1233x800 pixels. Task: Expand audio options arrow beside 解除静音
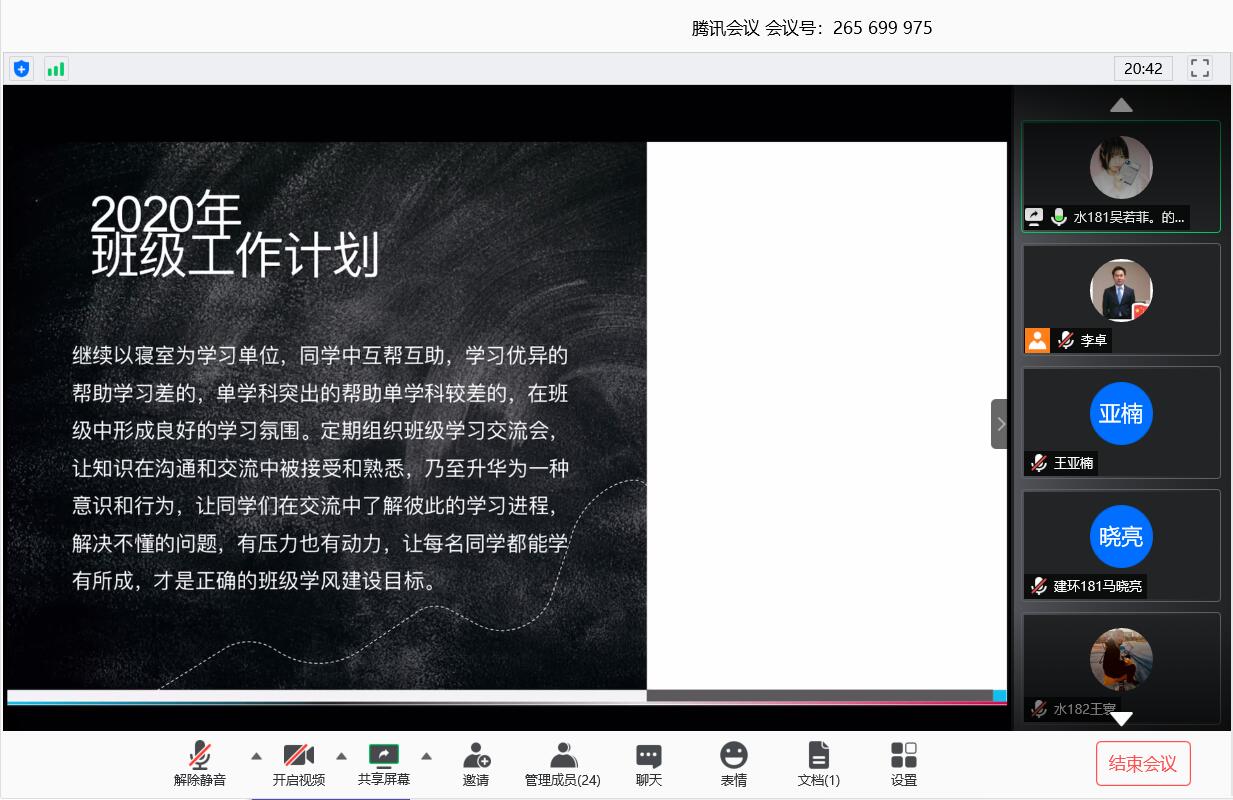tap(256, 756)
